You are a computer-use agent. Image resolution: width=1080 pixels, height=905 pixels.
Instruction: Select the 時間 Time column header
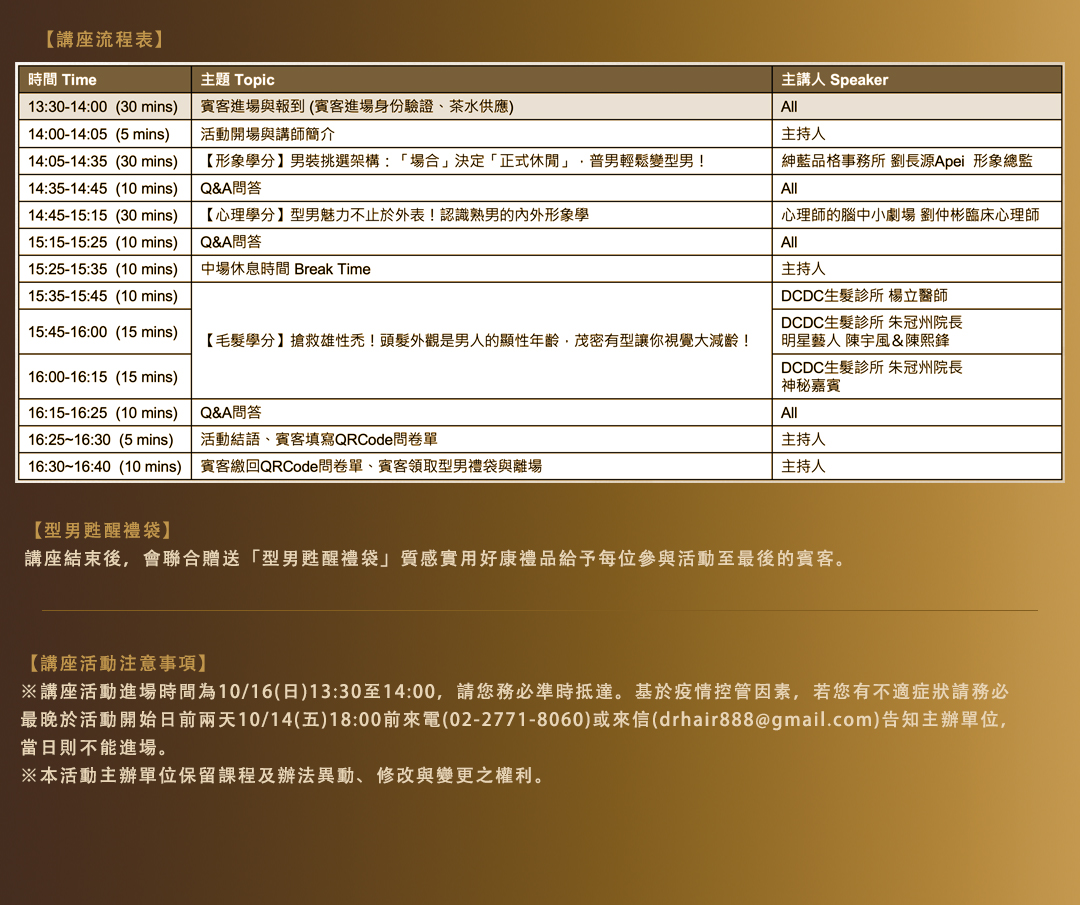(62, 80)
